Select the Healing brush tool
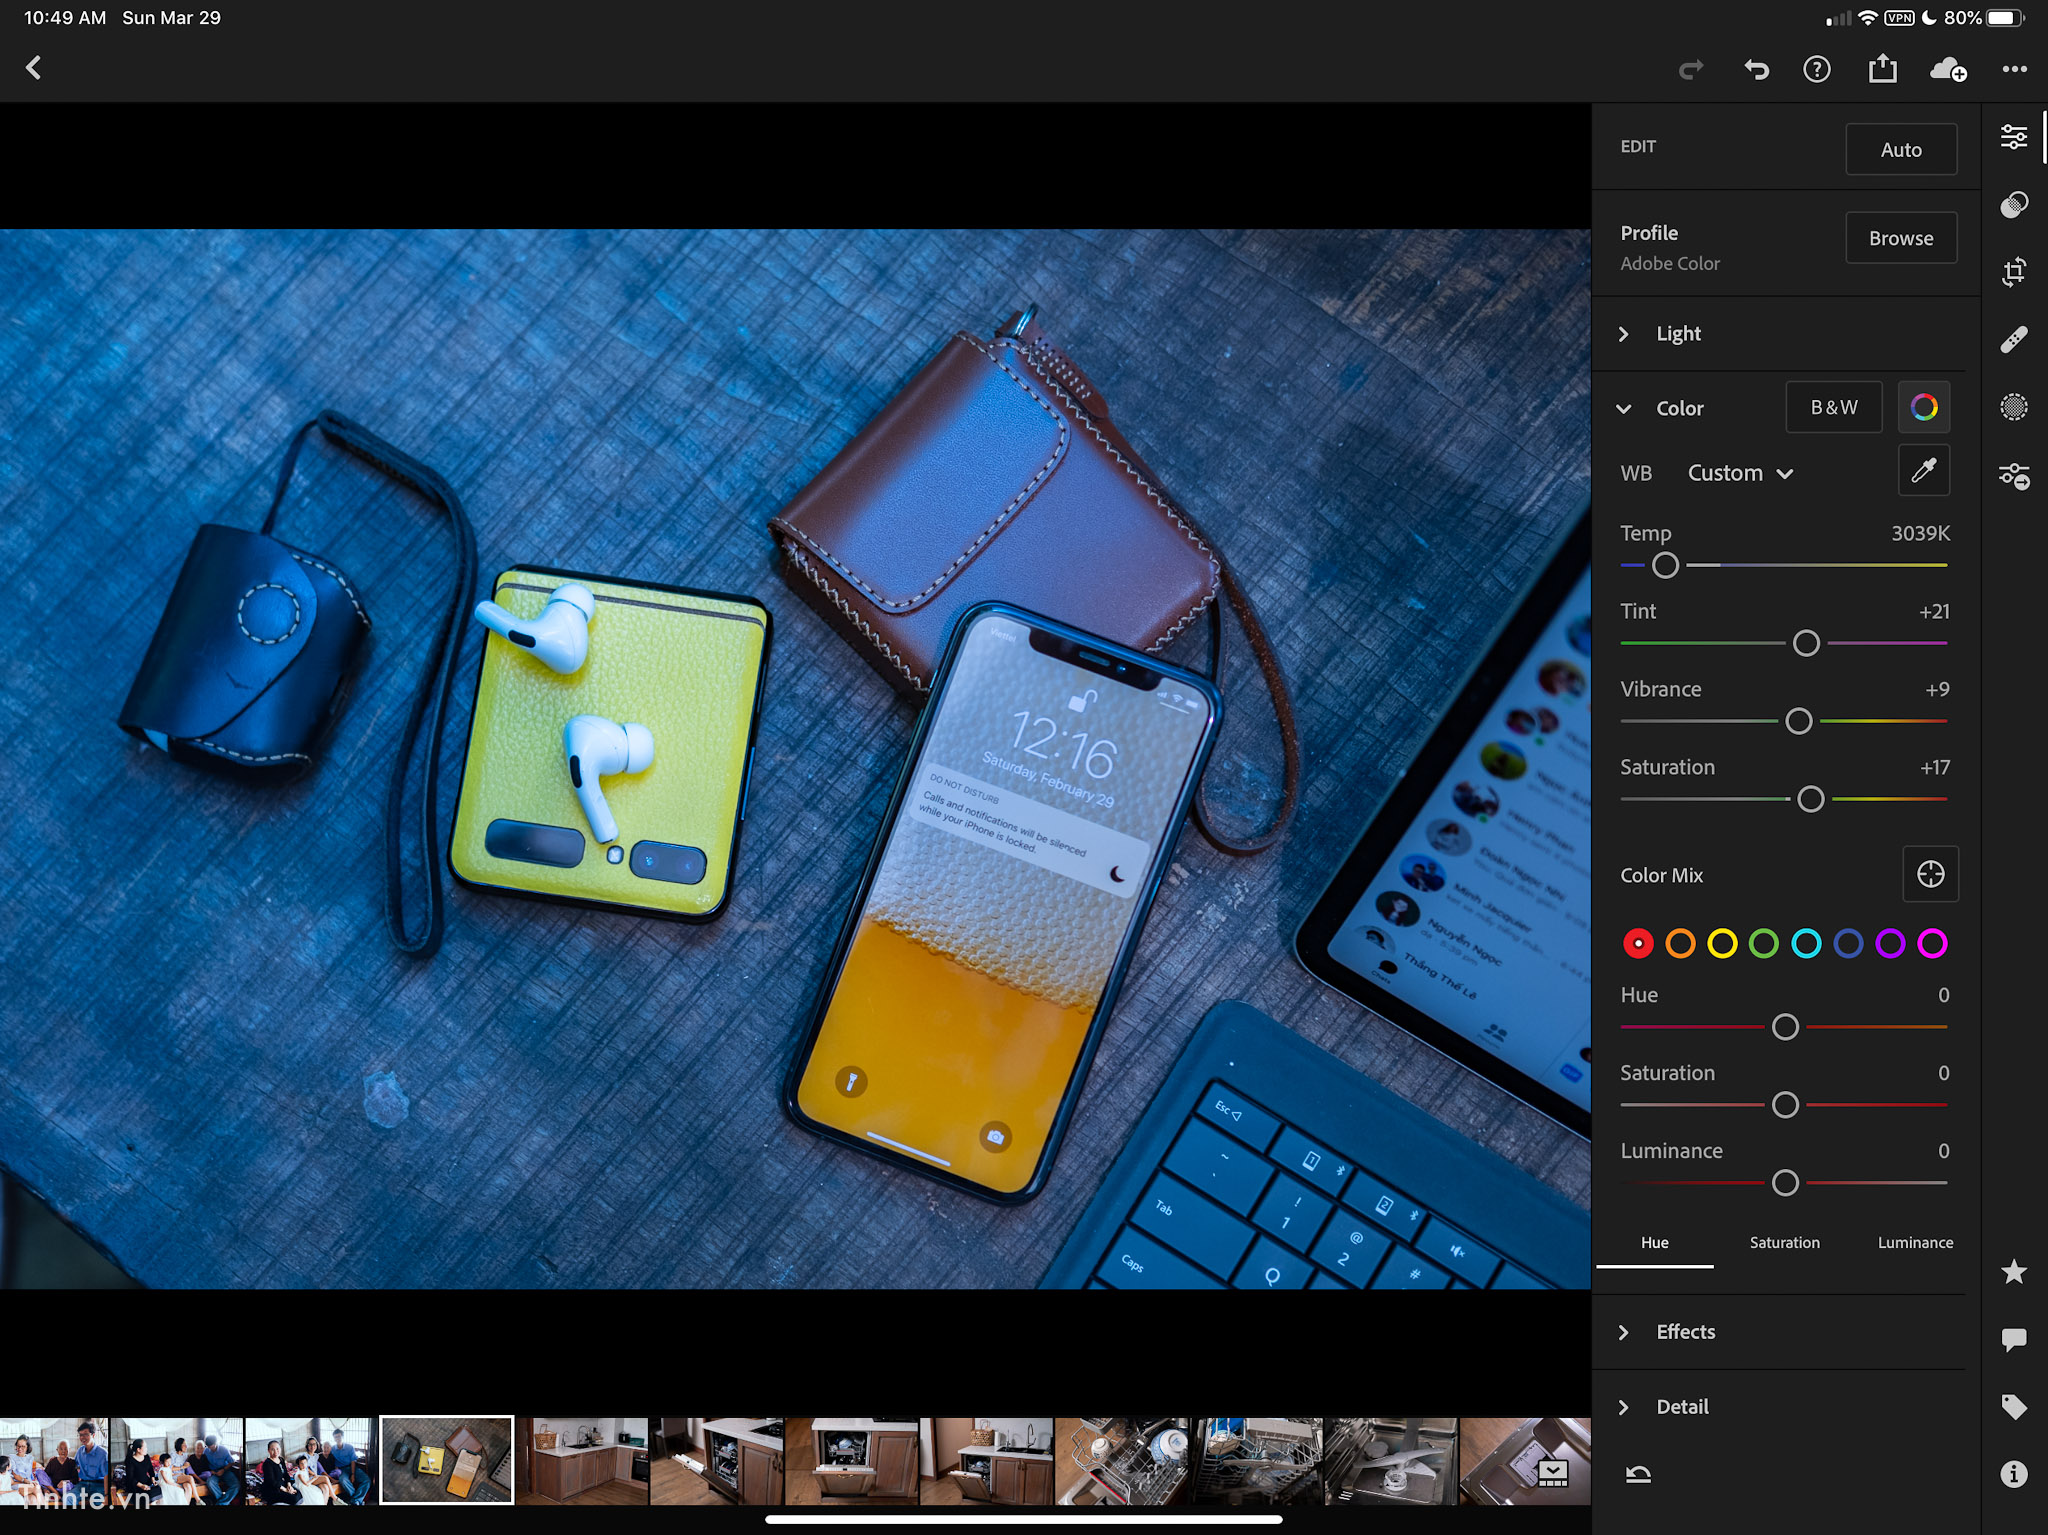The width and height of the screenshot is (2048, 1535). [2014, 340]
